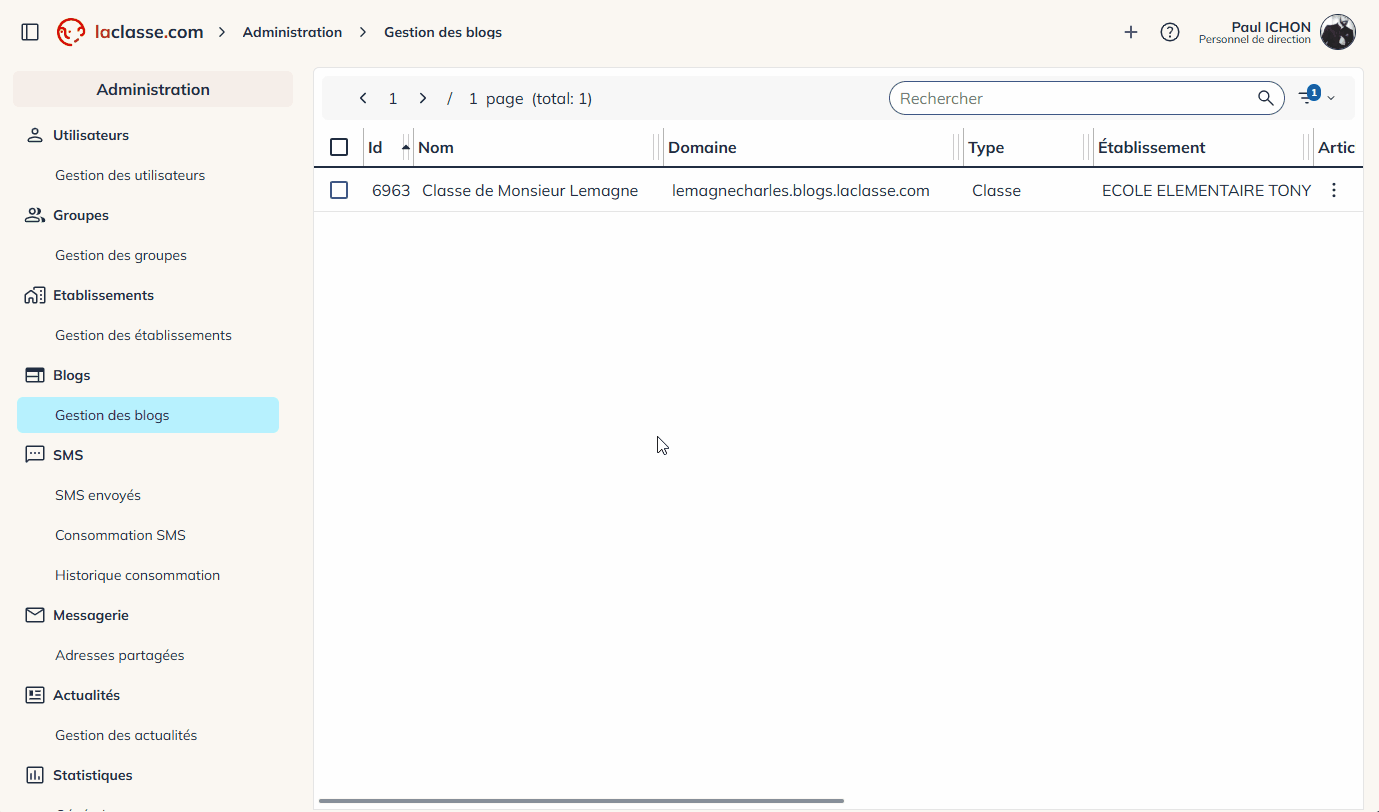Select the checkbox for blog 6963
1379x812 pixels.
point(339,190)
